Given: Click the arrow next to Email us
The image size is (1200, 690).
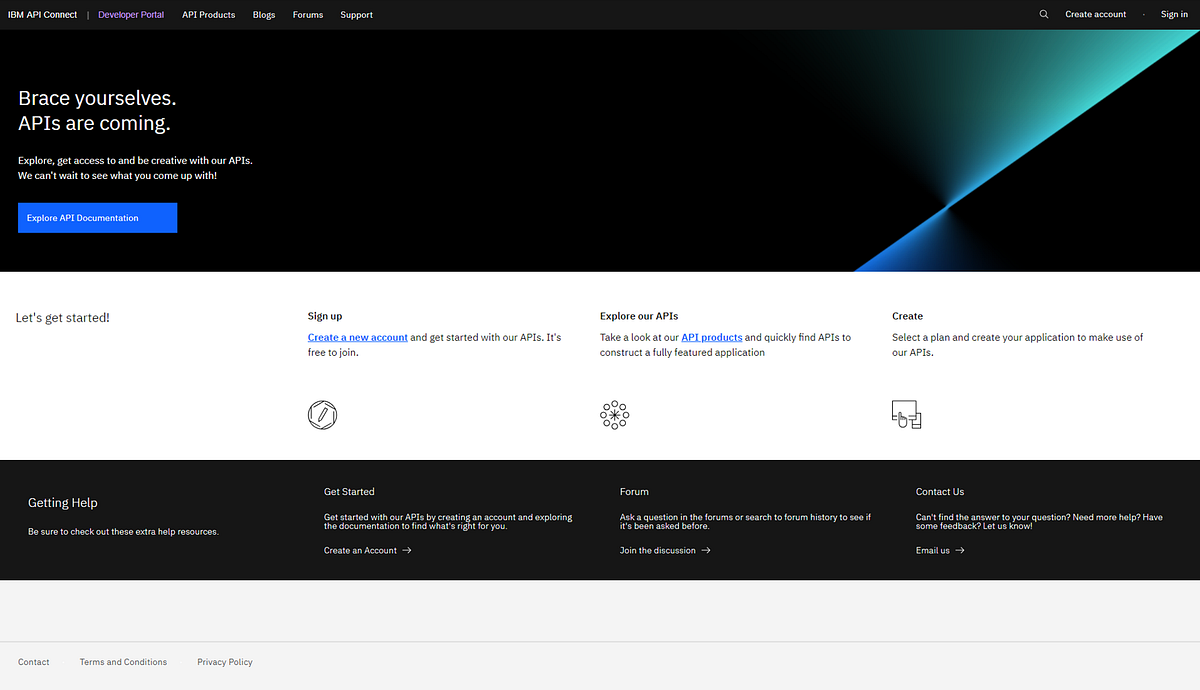Looking at the screenshot, I should click(958, 550).
